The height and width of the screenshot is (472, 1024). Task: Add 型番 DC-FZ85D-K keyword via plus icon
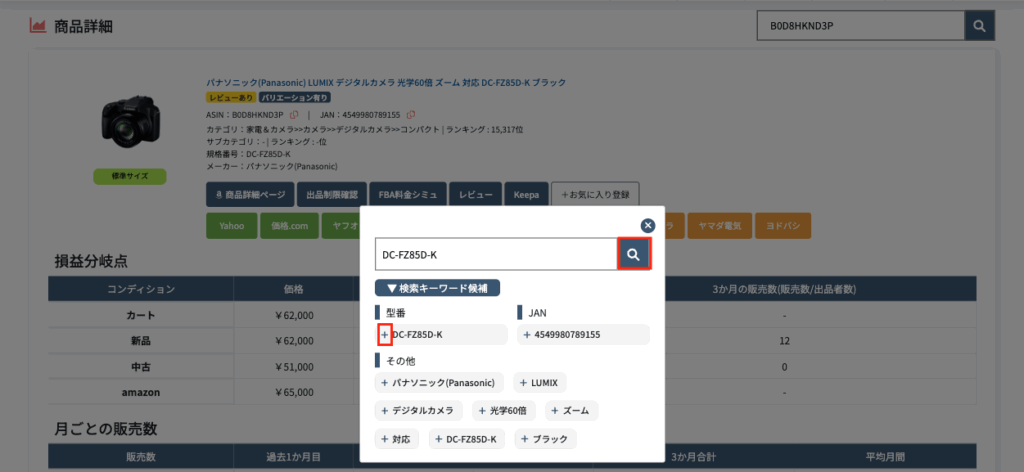pos(385,335)
